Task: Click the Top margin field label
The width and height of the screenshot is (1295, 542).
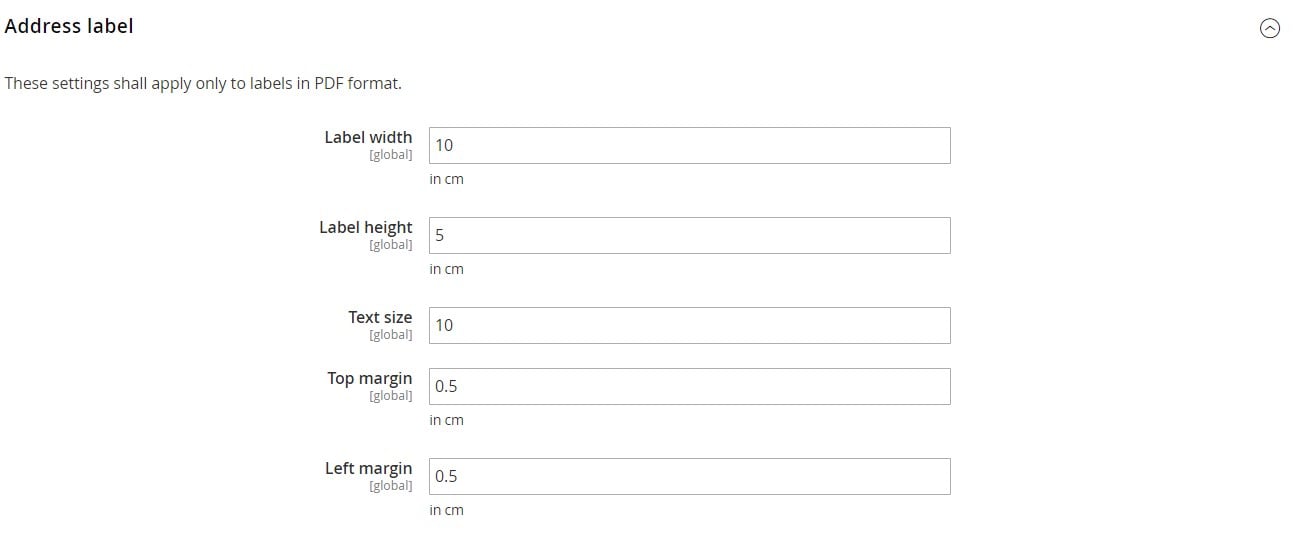Action: [370, 378]
